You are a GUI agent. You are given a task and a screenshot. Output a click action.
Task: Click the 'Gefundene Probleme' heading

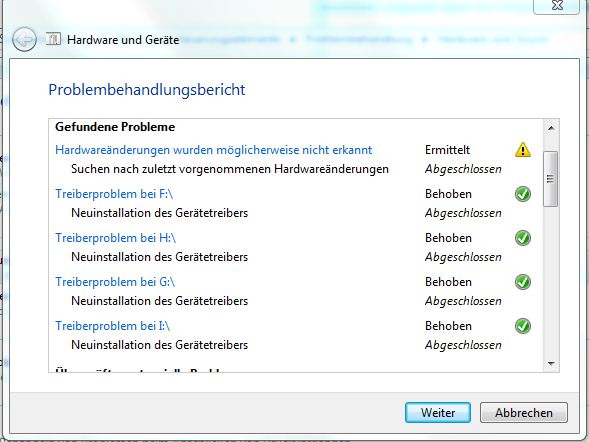point(115,127)
